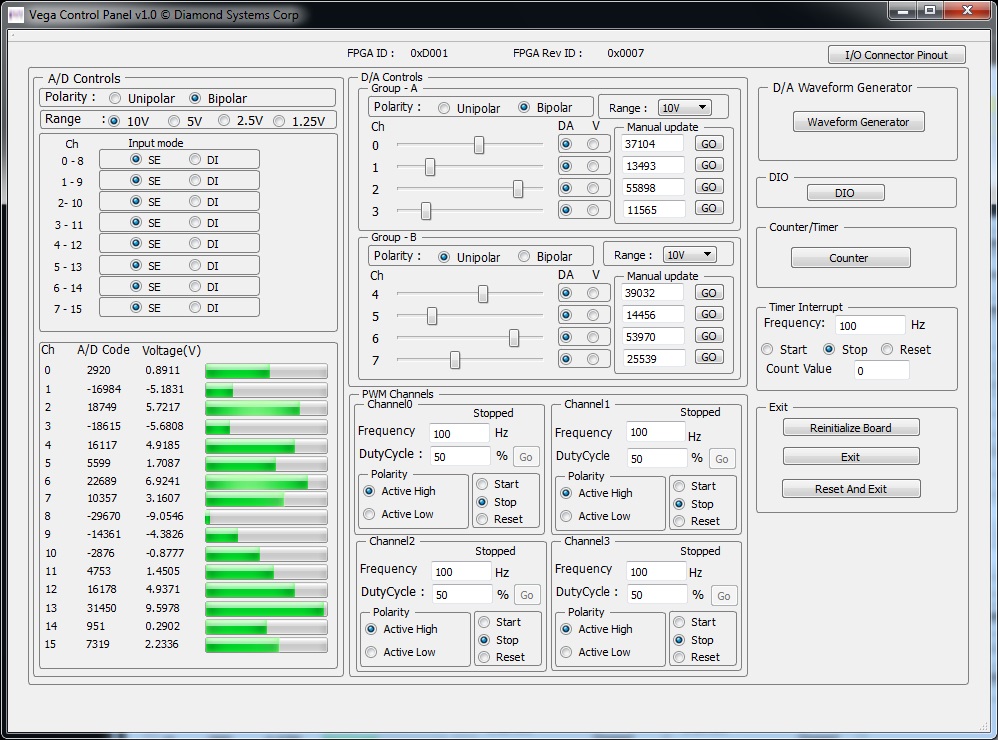Click Reset And Exit button
The image size is (998, 740).
[x=851, y=489]
